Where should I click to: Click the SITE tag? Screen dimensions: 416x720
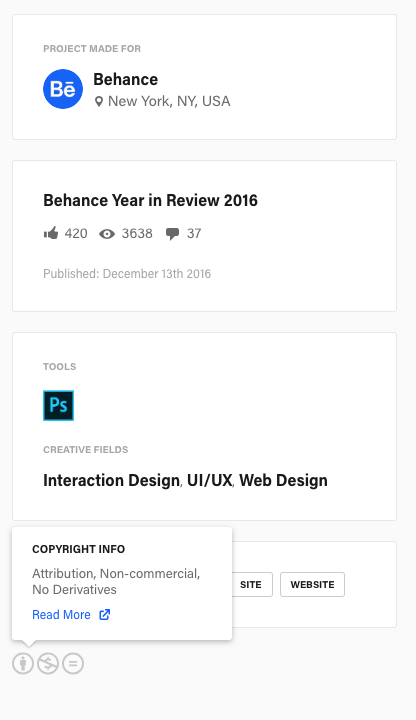[x=251, y=585]
